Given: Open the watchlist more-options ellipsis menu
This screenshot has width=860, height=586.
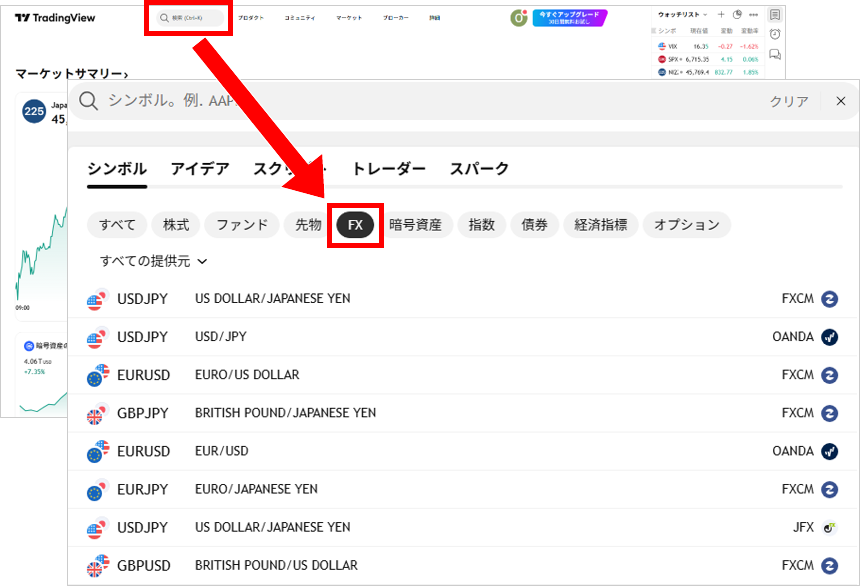Looking at the screenshot, I should pos(754,14).
